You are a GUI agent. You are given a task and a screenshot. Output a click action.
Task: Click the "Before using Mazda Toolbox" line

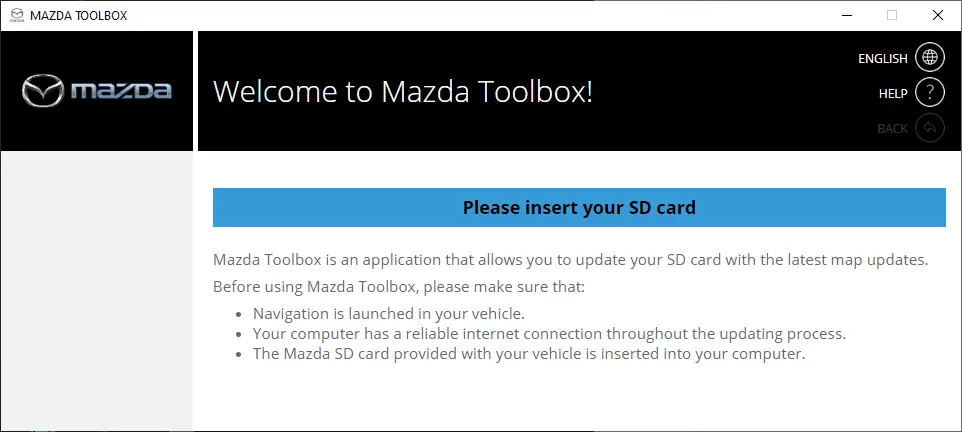[x=398, y=287]
